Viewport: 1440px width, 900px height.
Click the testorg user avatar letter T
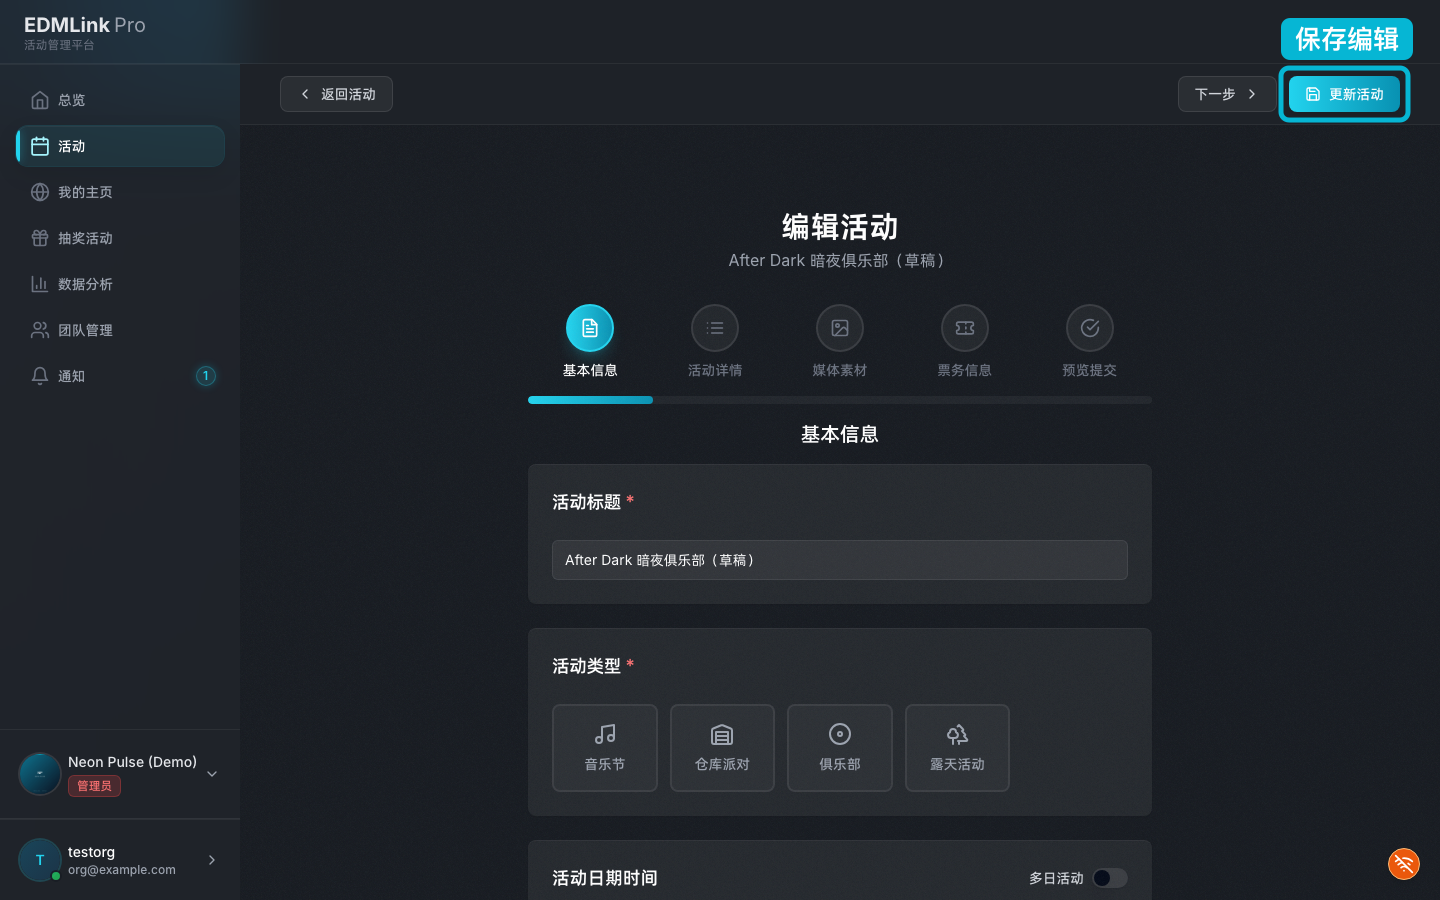point(40,860)
